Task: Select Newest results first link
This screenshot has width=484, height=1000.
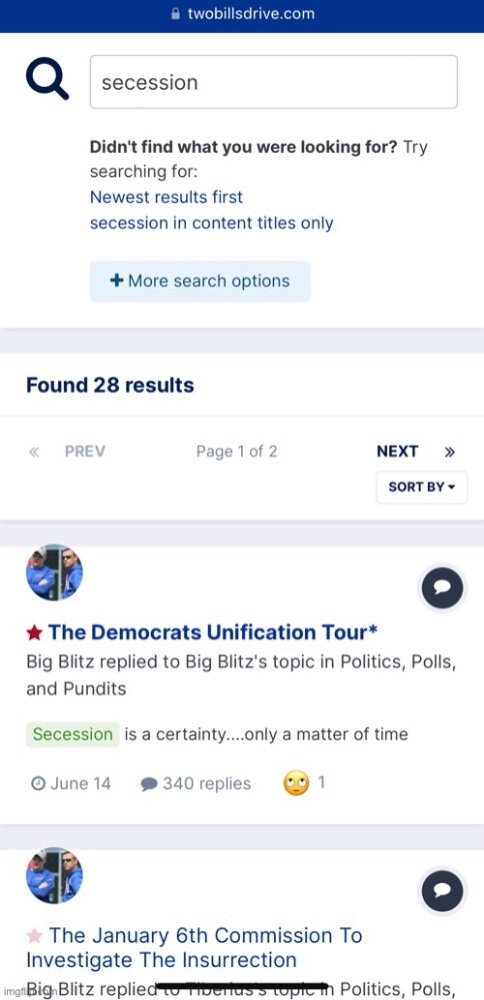Action: [166, 197]
